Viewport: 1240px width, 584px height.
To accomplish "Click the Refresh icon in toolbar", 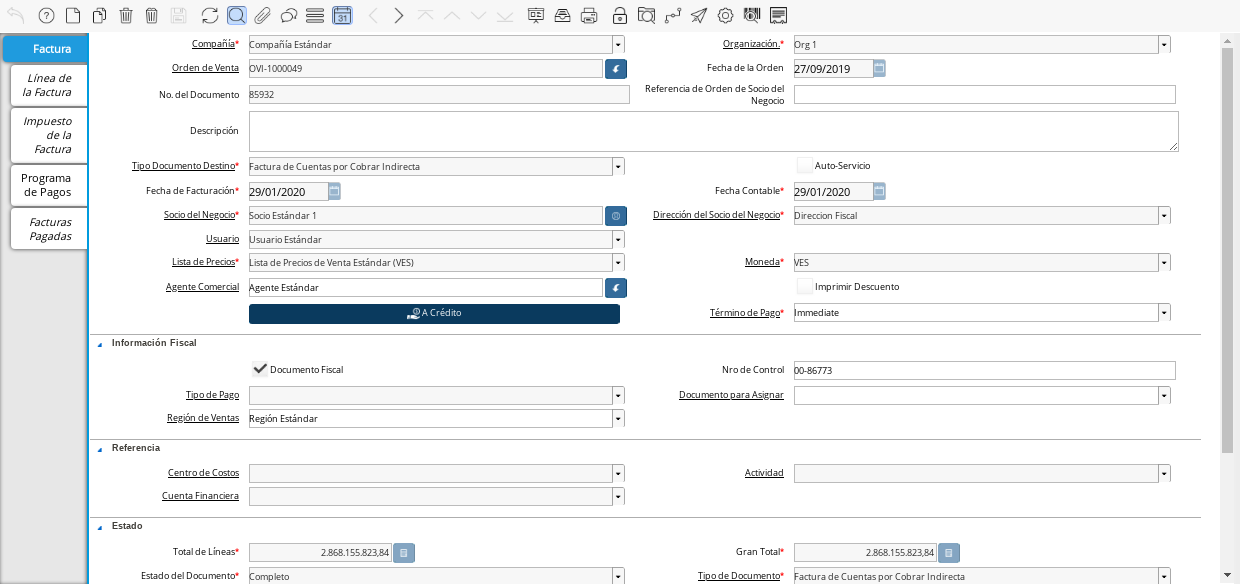I will tap(209, 15).
